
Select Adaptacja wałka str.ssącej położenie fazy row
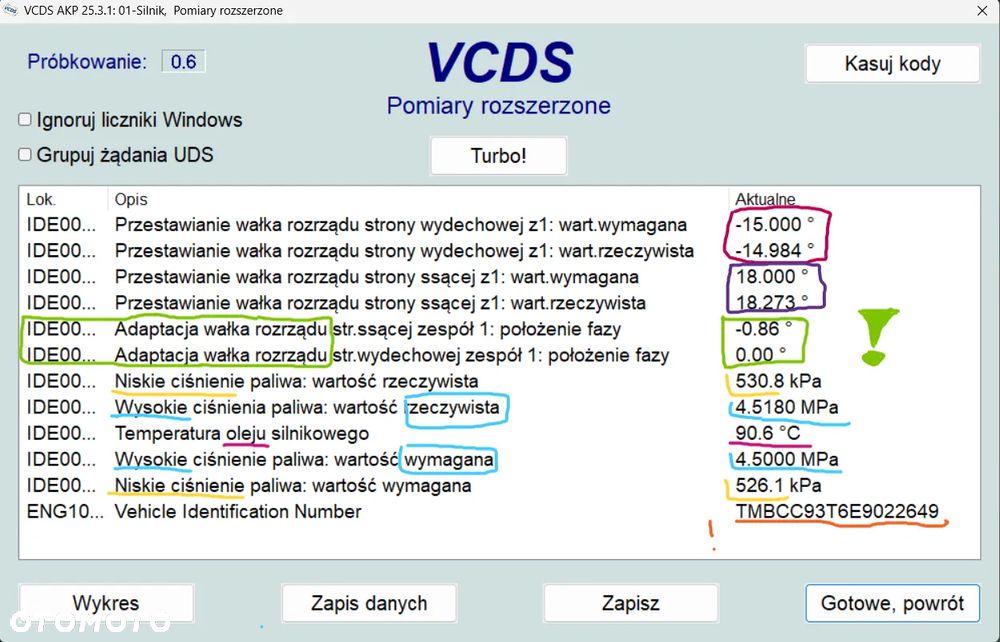point(499,329)
